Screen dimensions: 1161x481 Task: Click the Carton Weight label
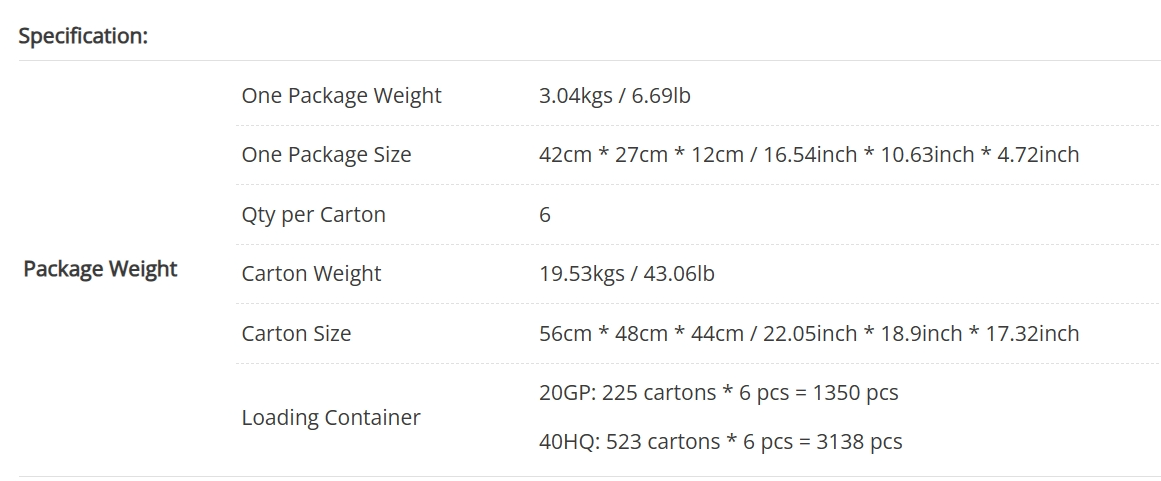(311, 274)
